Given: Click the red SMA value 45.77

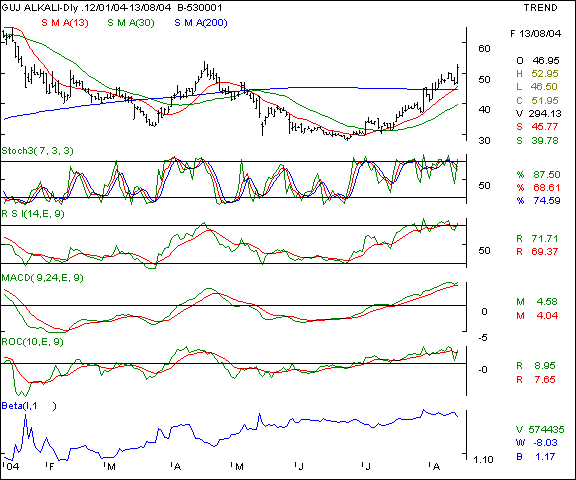Looking at the screenshot, I should (545, 127).
